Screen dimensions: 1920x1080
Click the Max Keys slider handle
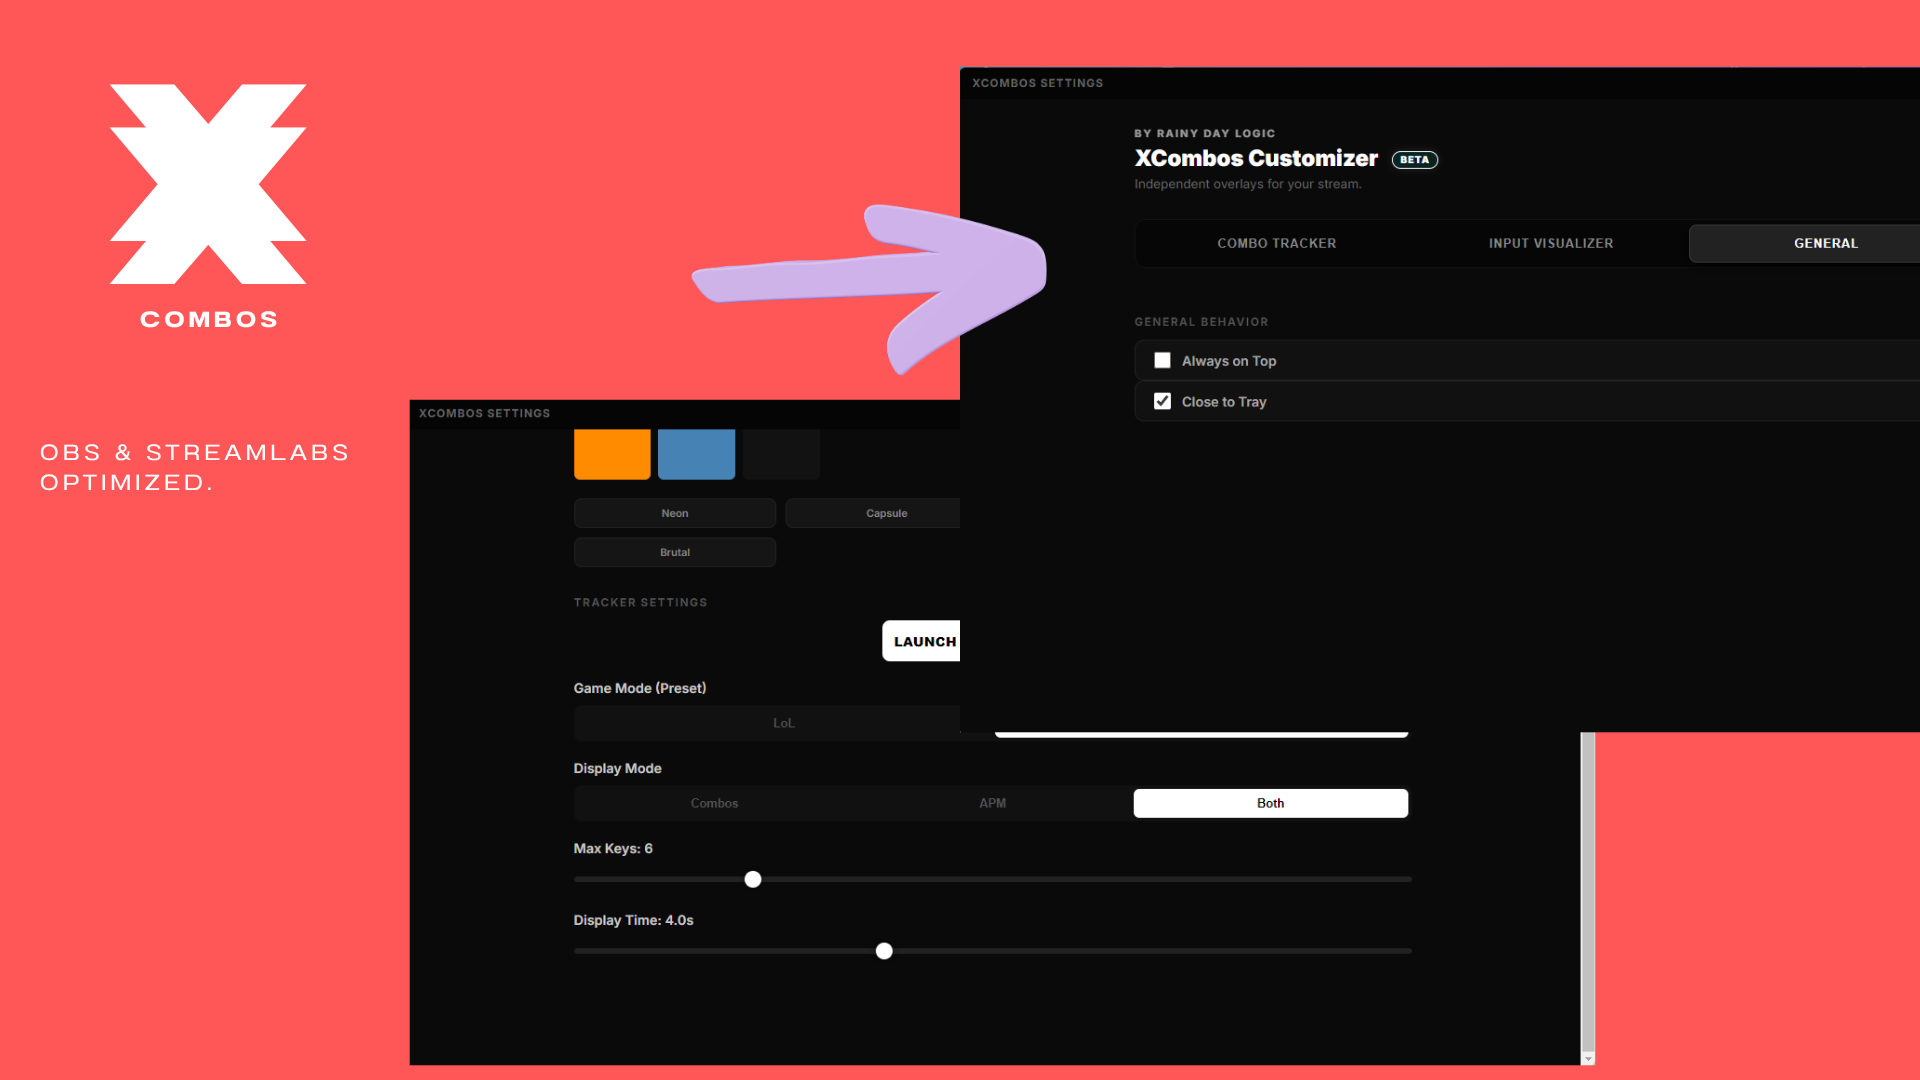click(753, 879)
